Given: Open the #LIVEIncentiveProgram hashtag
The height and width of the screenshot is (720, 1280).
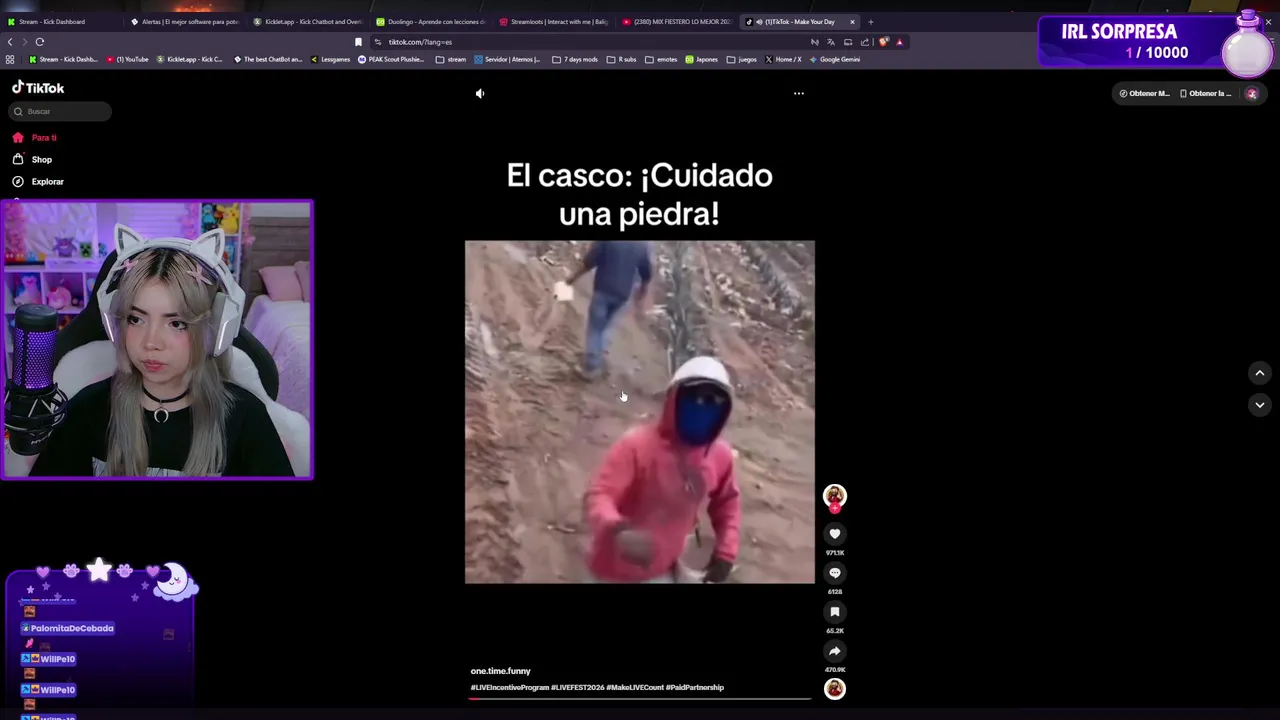Looking at the screenshot, I should (510, 688).
